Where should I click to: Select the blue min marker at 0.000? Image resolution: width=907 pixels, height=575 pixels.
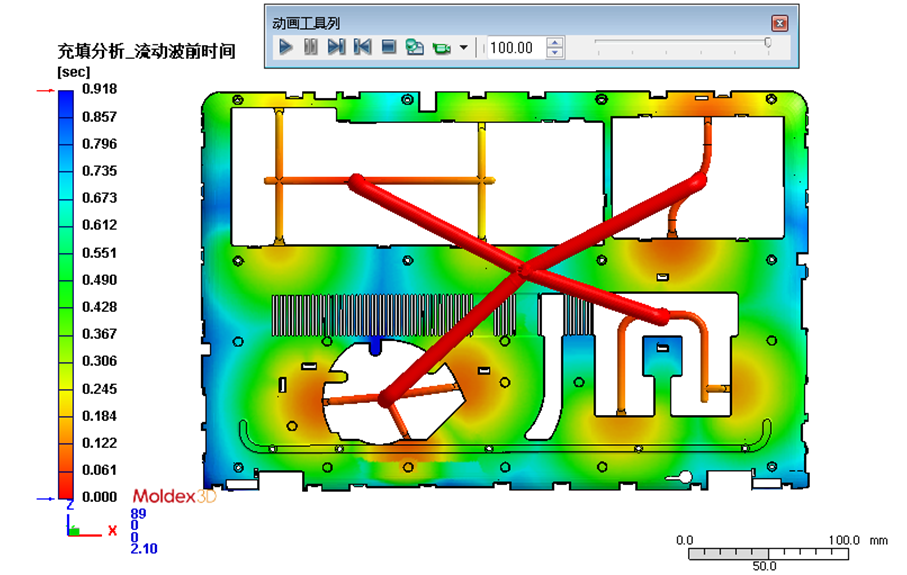(45, 497)
